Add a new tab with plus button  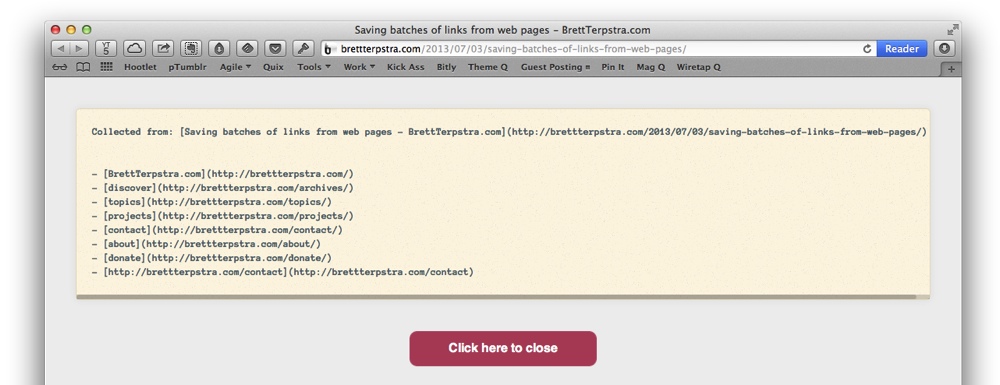click(951, 69)
